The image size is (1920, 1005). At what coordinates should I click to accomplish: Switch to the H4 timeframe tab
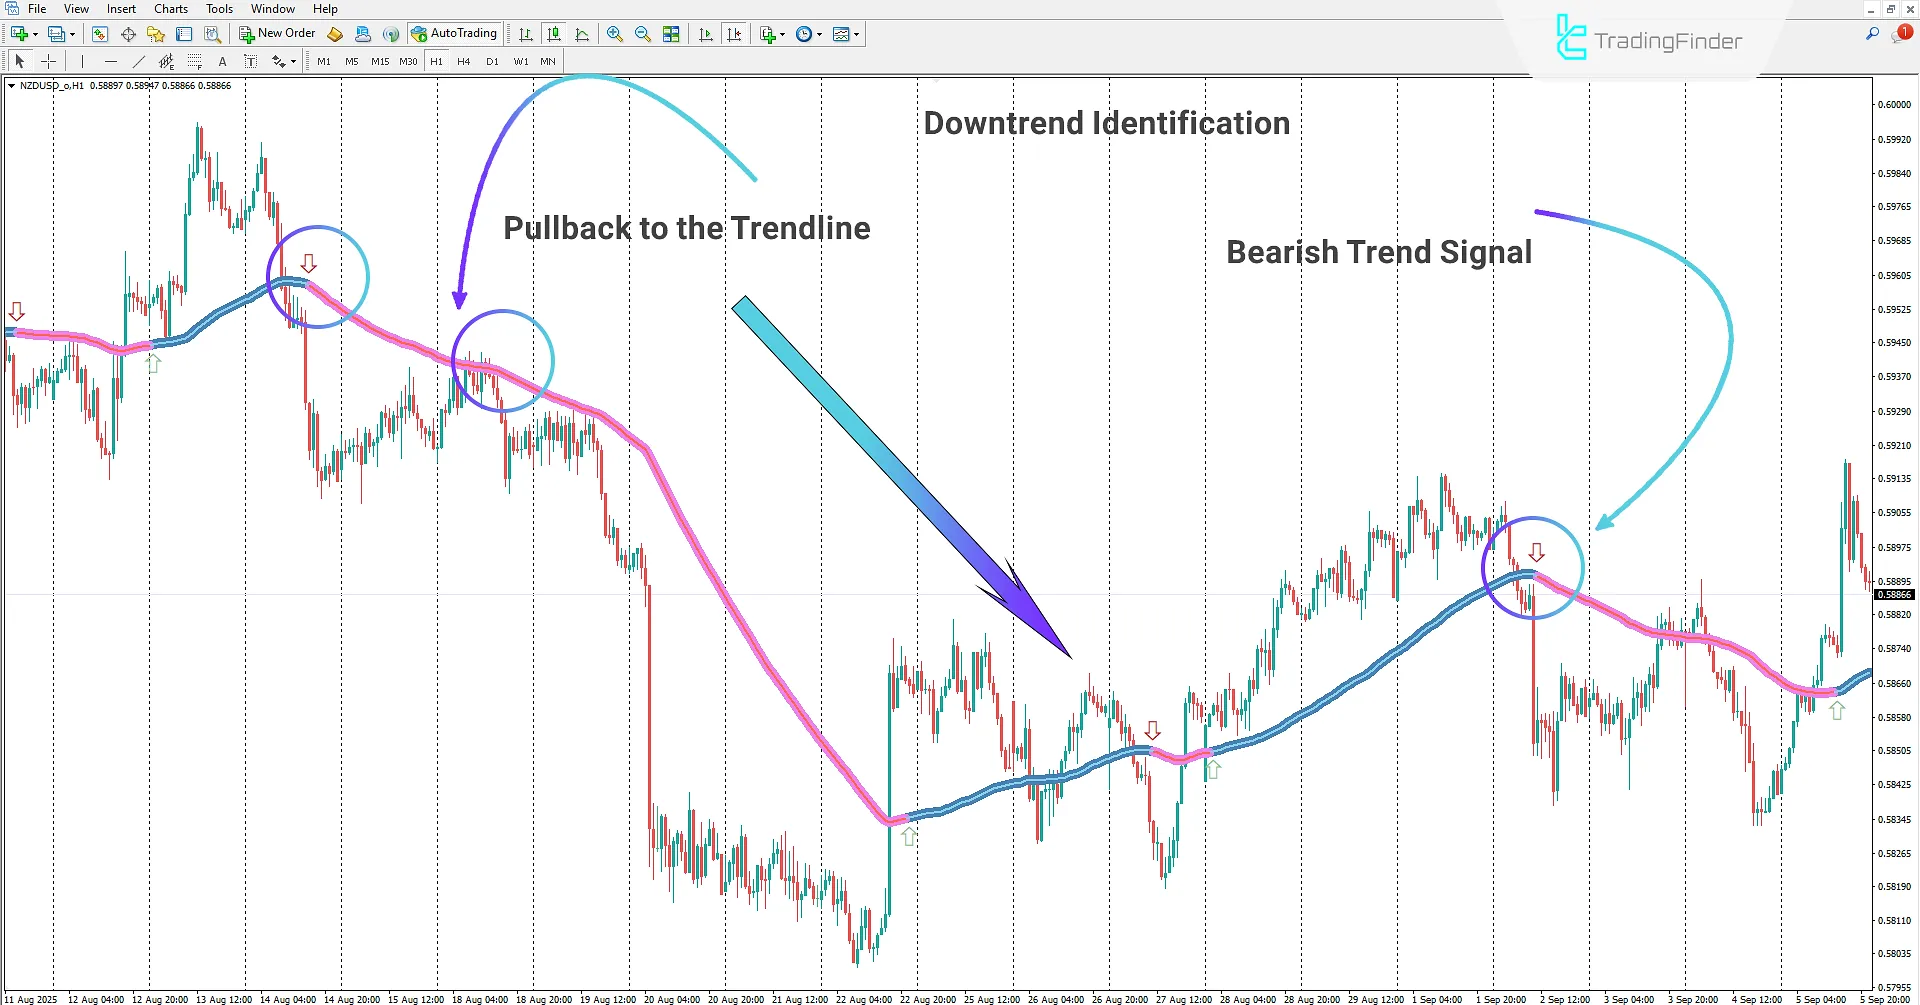(463, 61)
